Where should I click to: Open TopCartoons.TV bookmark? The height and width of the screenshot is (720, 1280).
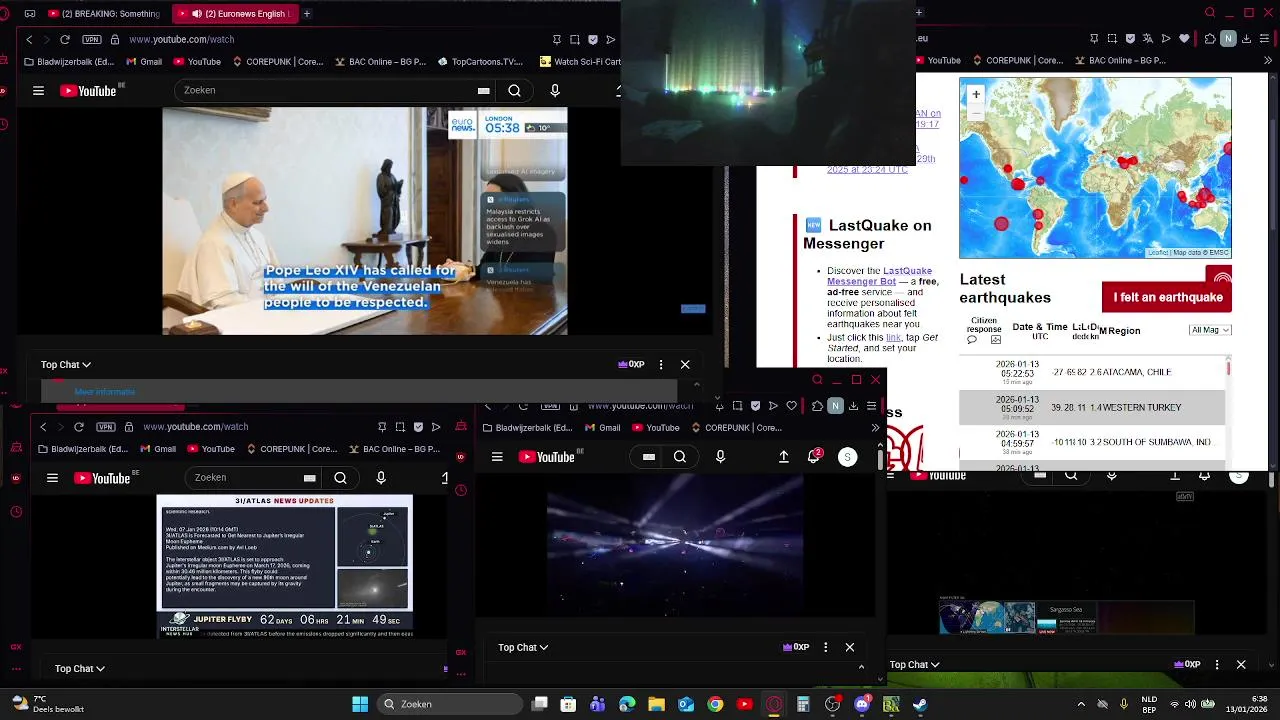click(480, 61)
